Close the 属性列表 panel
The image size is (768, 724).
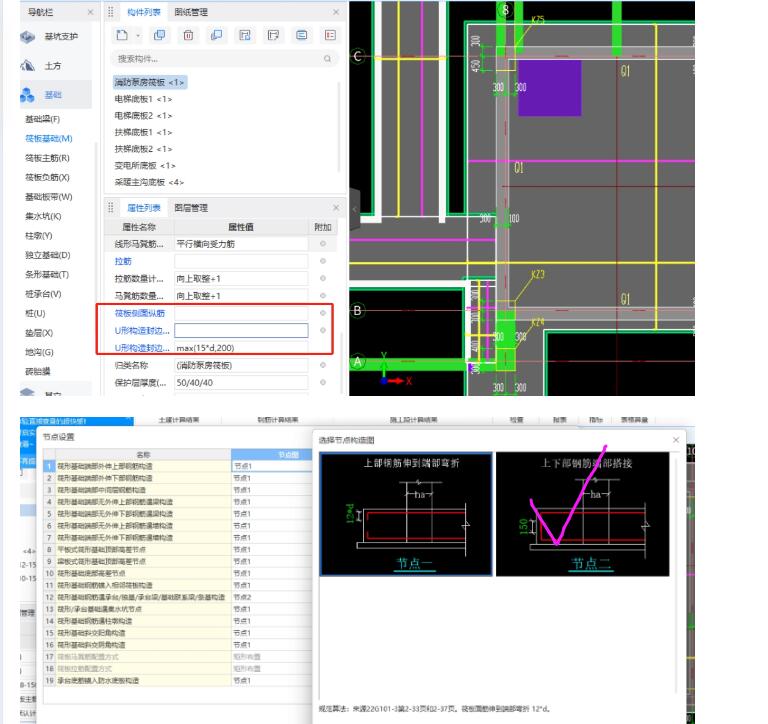(336, 208)
